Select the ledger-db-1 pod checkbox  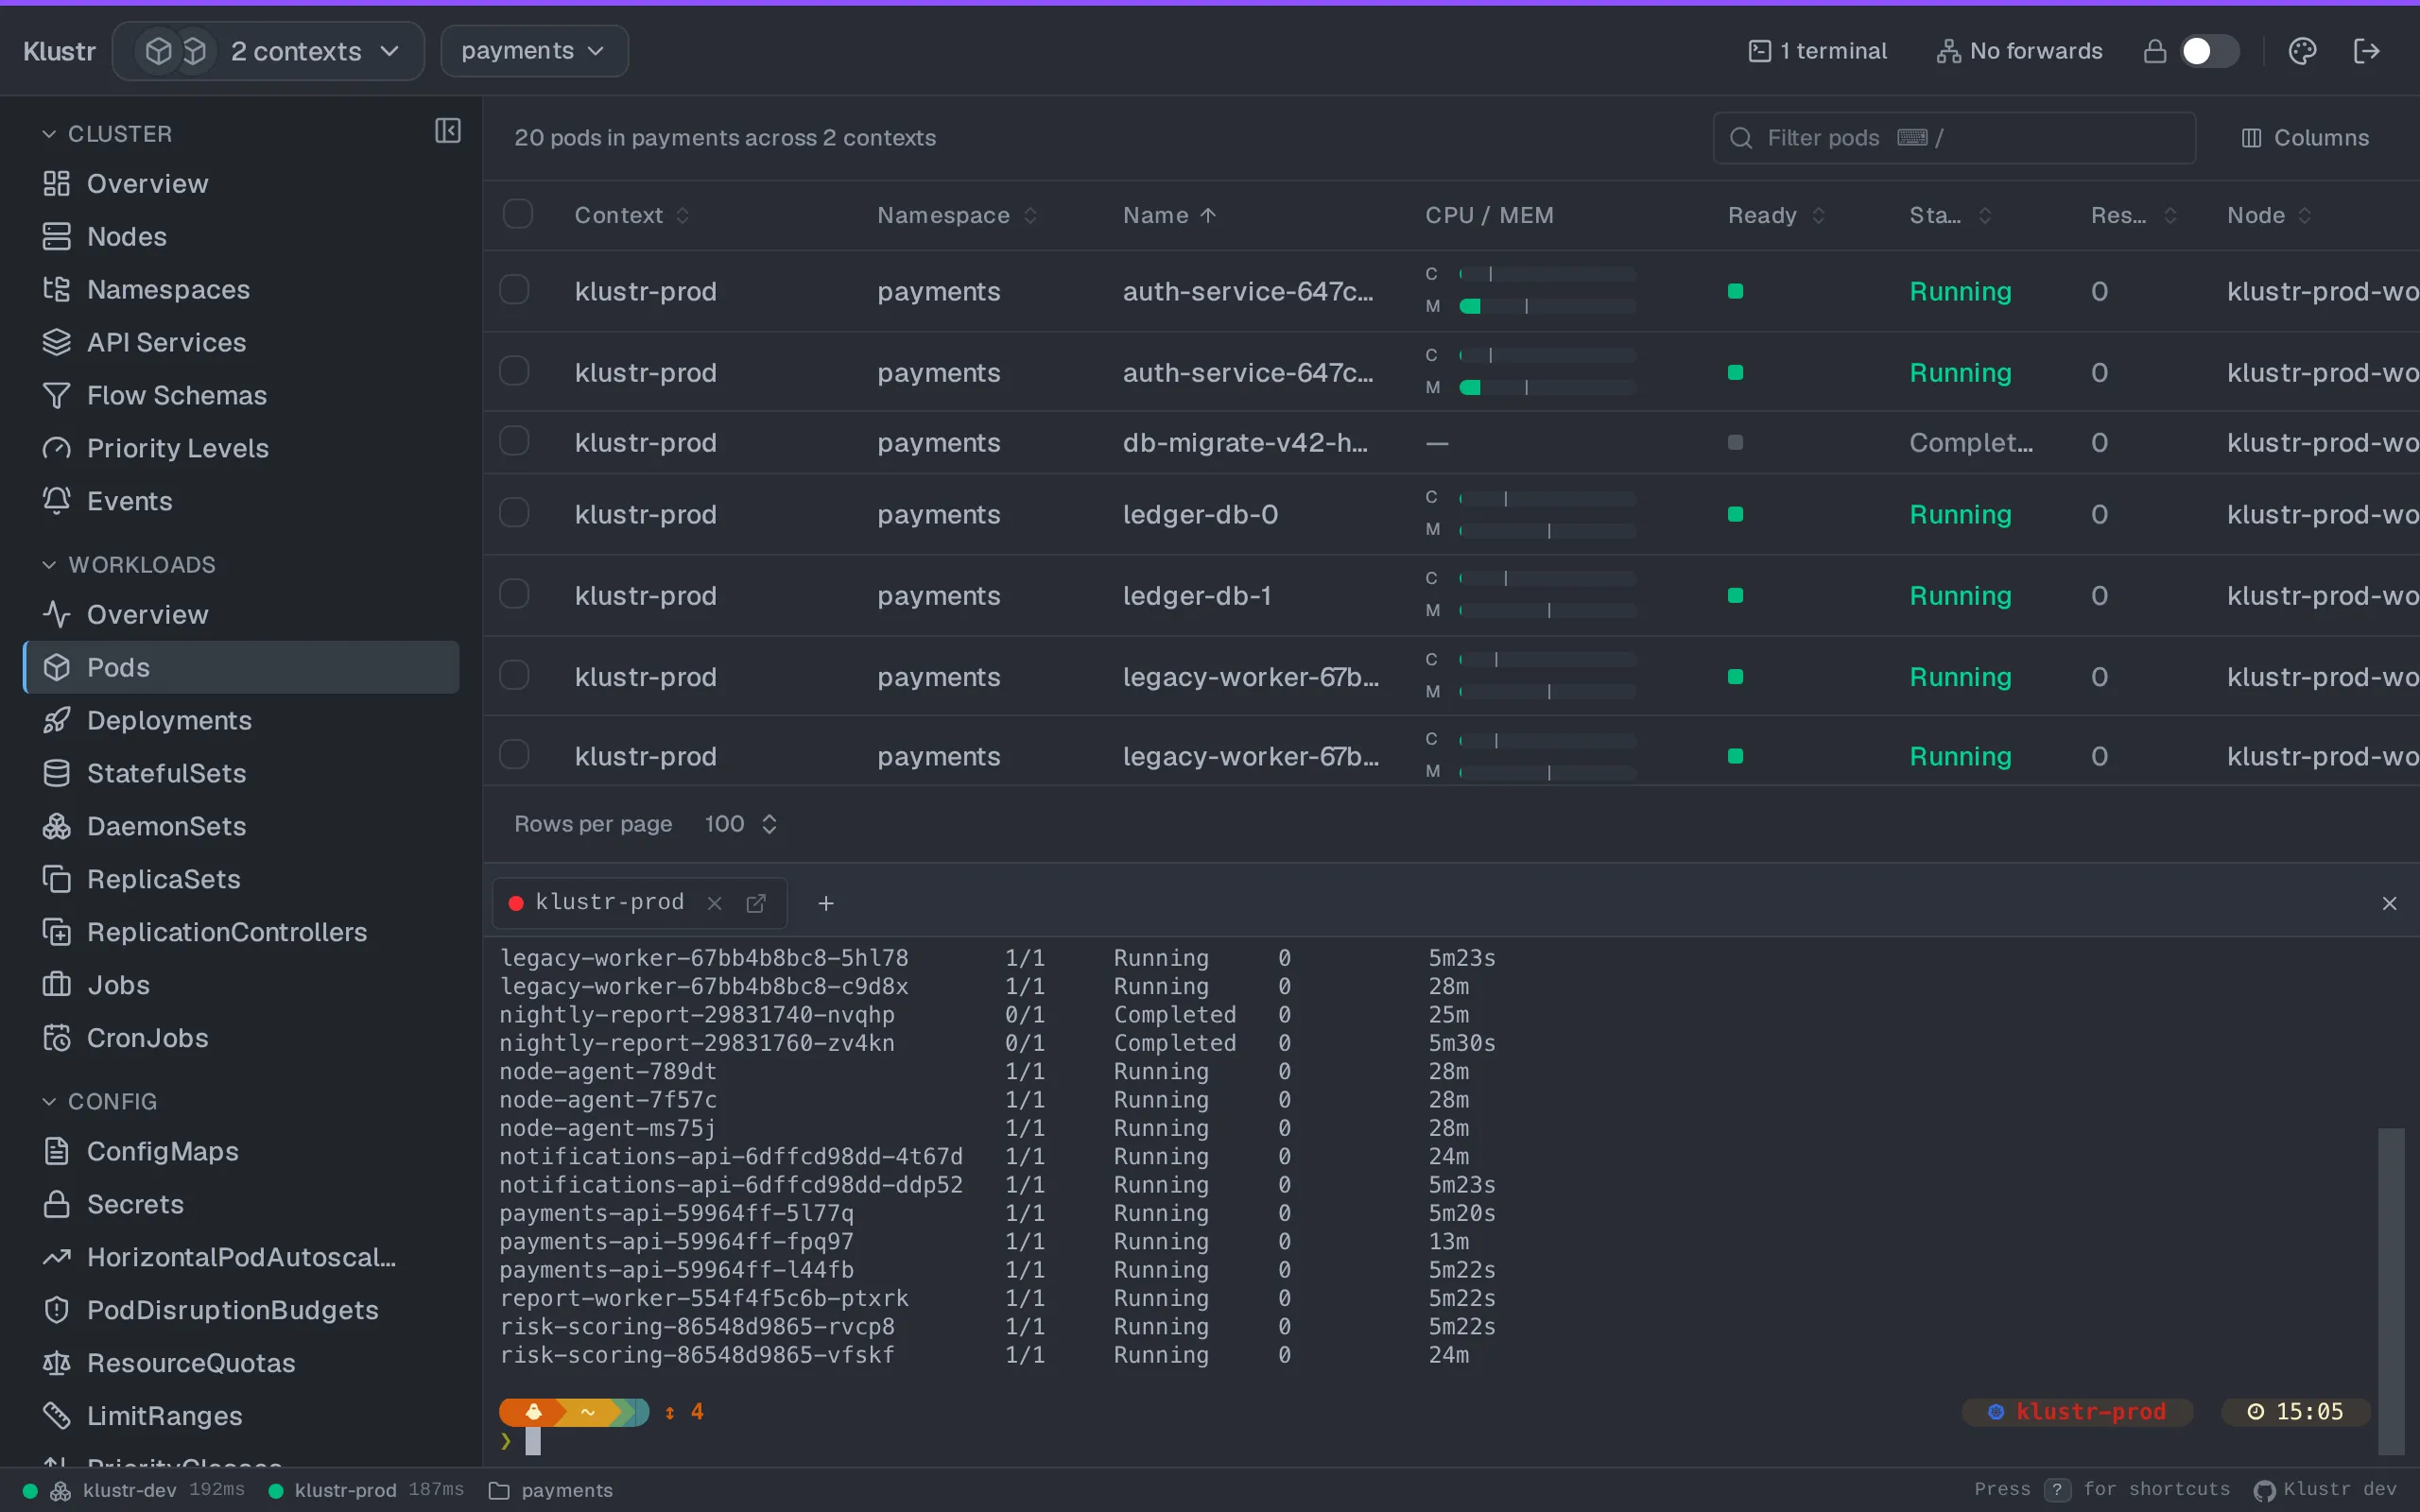click(x=514, y=594)
